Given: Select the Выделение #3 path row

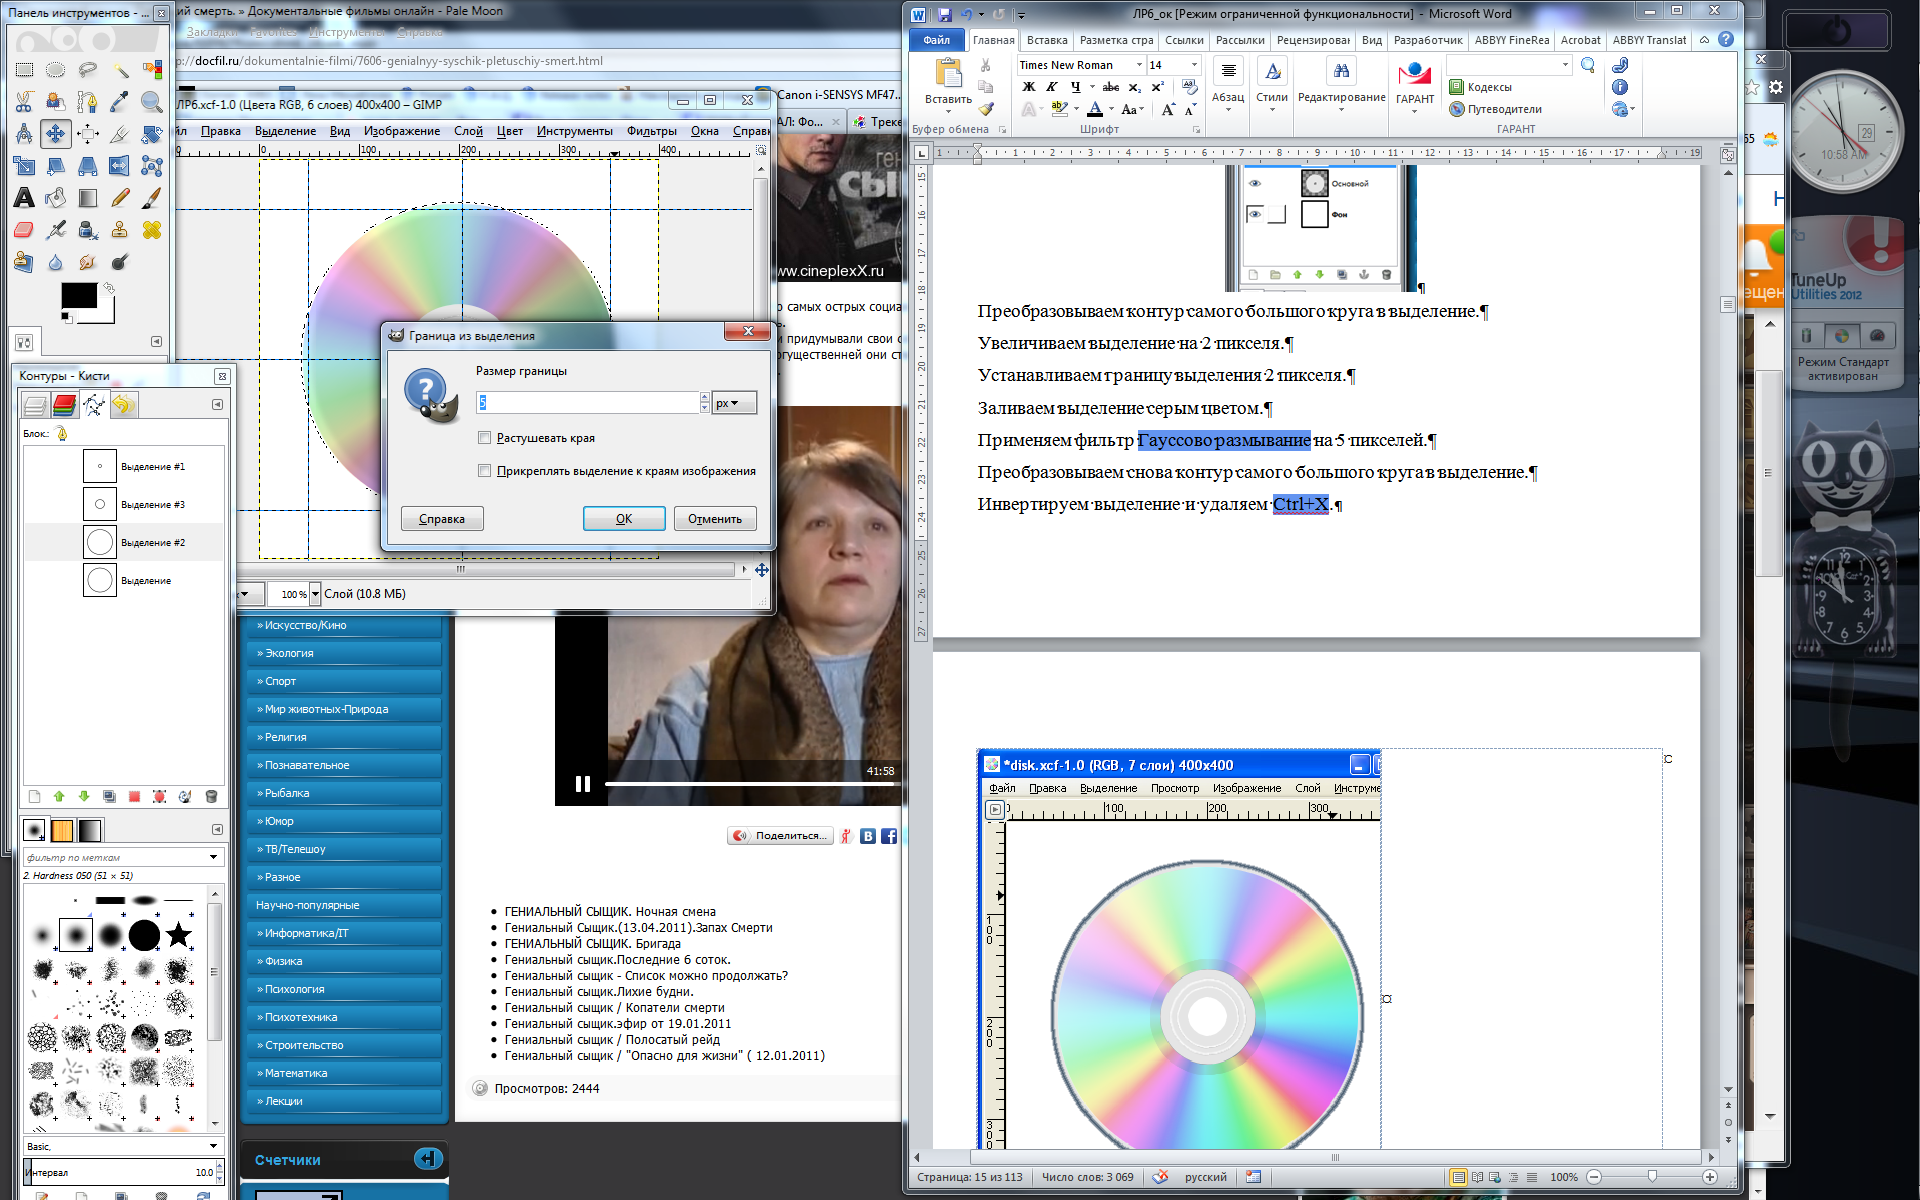Looking at the screenshot, I should point(124,505).
